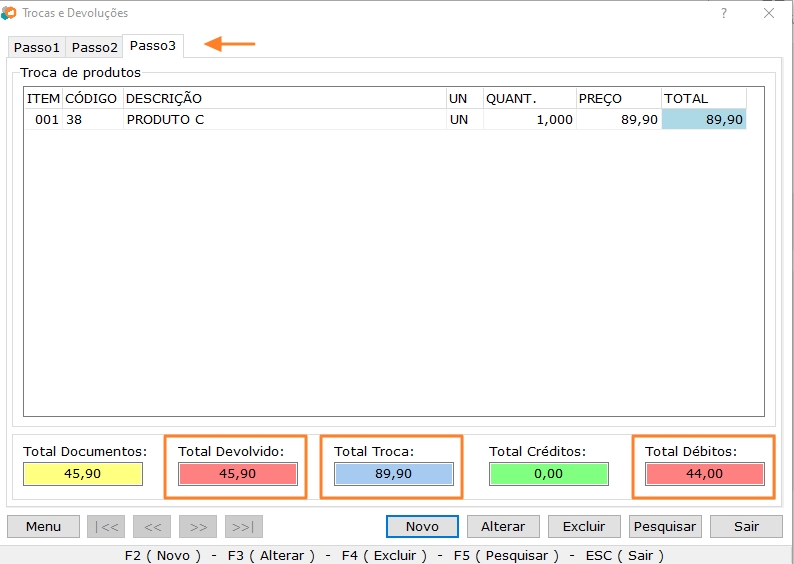Open Pesquisar search button
The image size is (794, 564).
tap(665, 526)
